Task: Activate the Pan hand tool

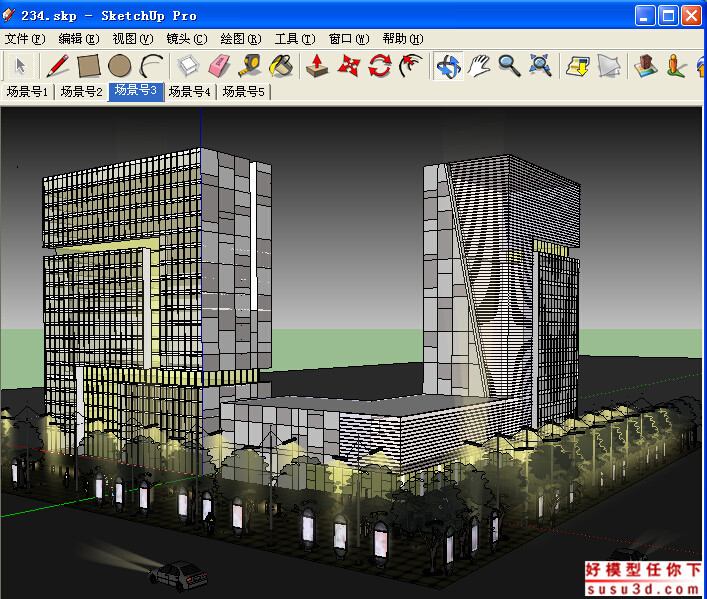Action: click(x=478, y=66)
